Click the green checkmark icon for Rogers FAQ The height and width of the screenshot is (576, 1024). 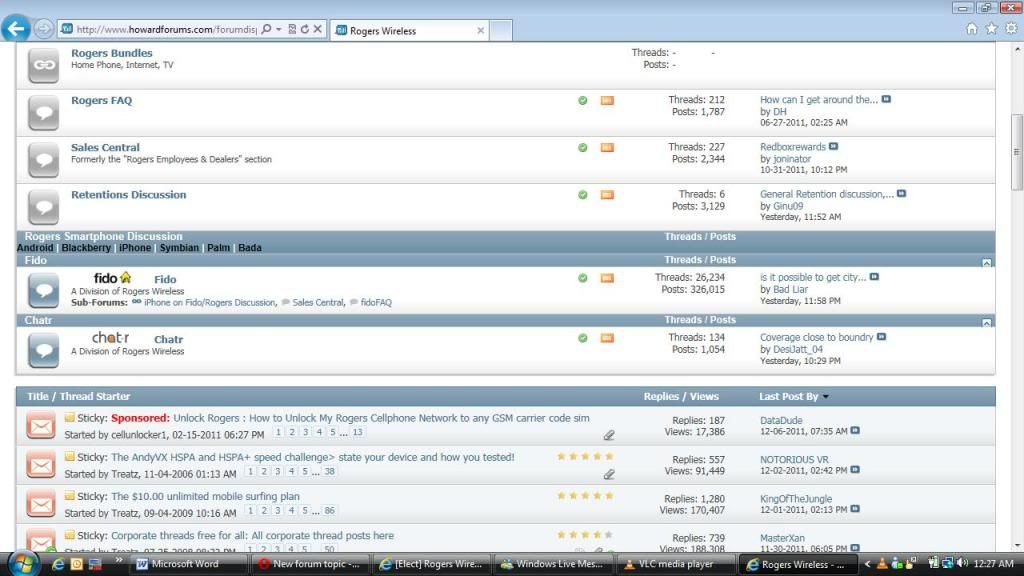583,101
